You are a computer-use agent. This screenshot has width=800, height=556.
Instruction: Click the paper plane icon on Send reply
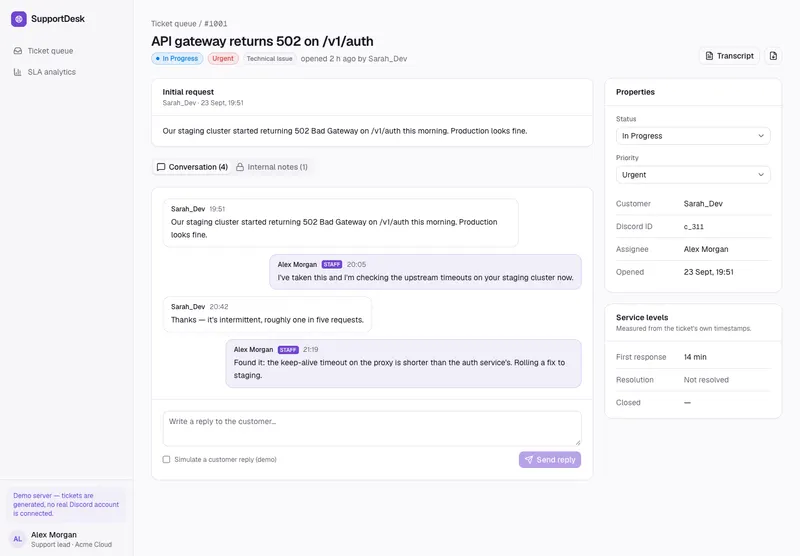(x=529, y=460)
